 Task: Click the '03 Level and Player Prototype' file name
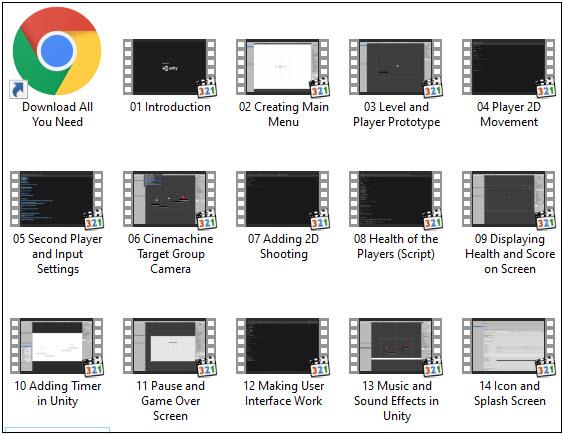396,115
